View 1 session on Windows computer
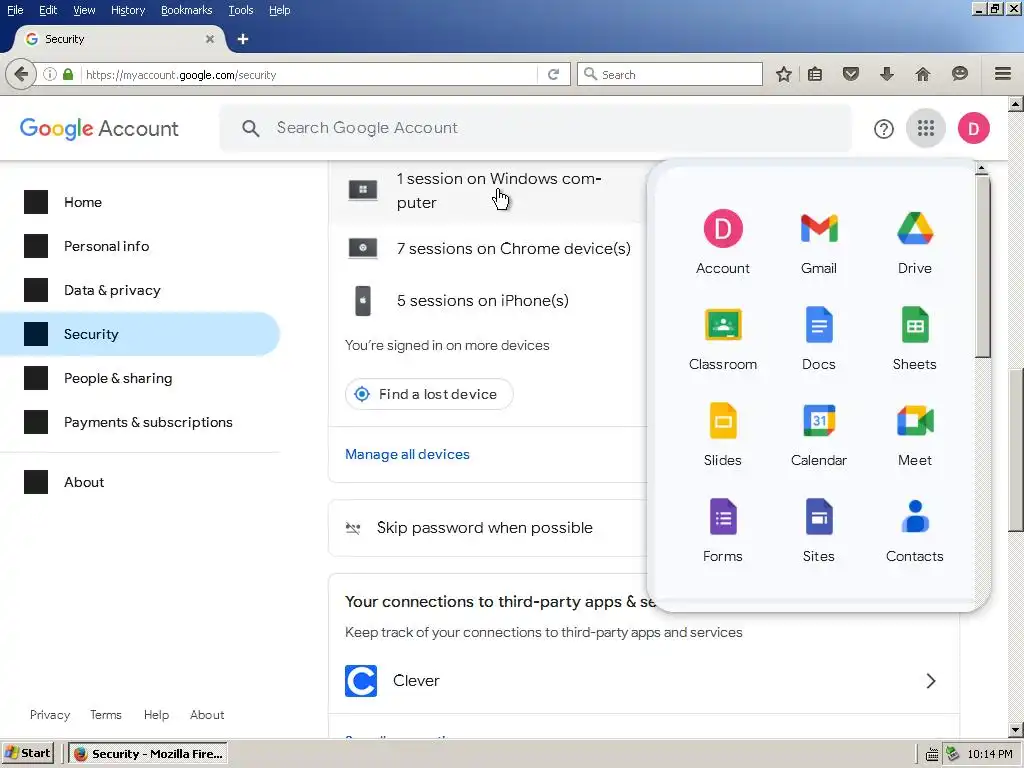 [x=488, y=190]
